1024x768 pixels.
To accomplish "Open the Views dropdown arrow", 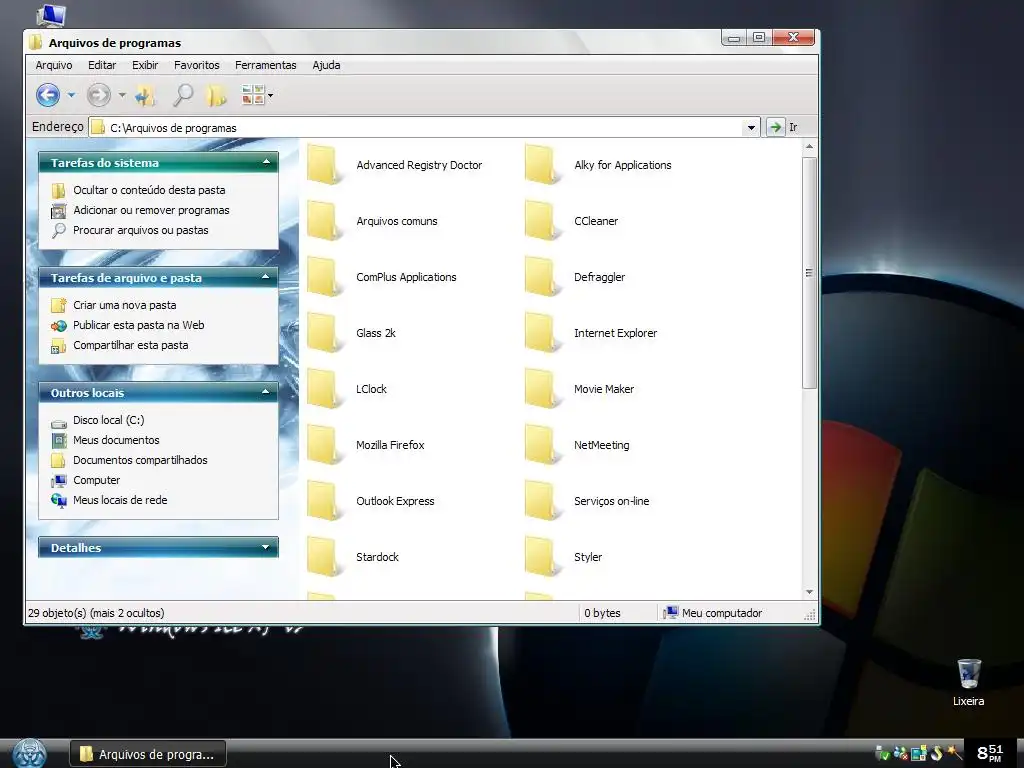I will click(x=270, y=95).
